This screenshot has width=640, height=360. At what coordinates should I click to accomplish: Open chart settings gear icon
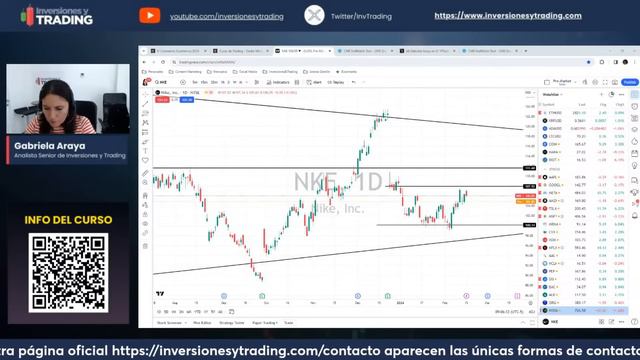pos(595,82)
